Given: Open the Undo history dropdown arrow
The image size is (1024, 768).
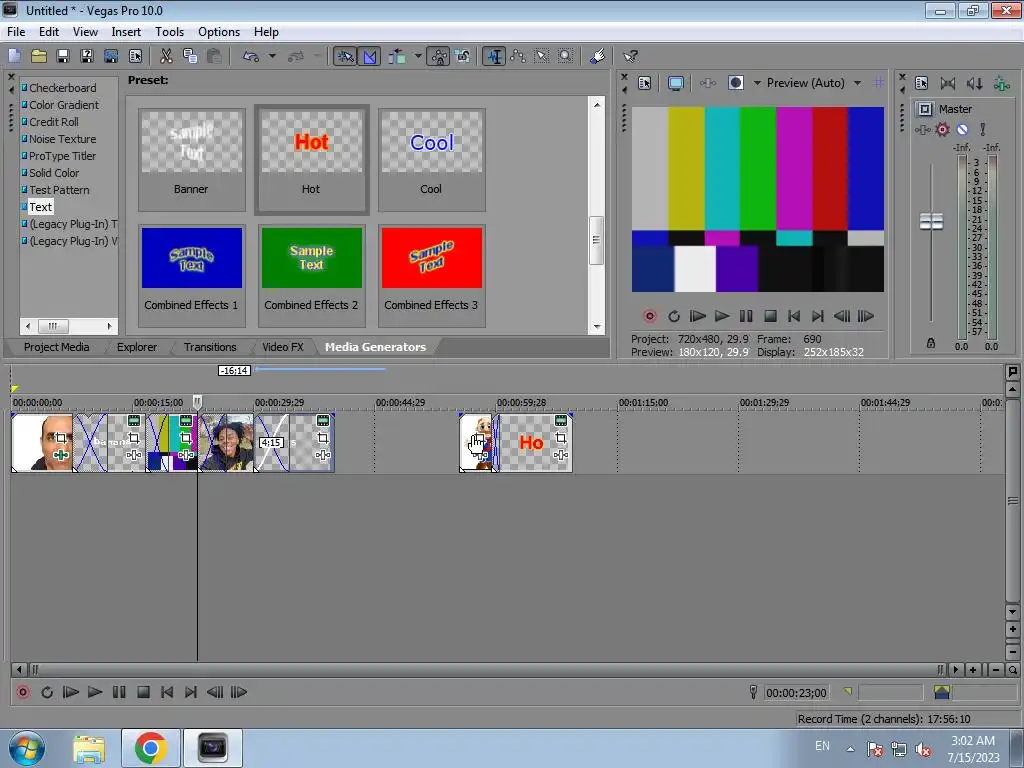Looking at the screenshot, I should [x=272, y=56].
